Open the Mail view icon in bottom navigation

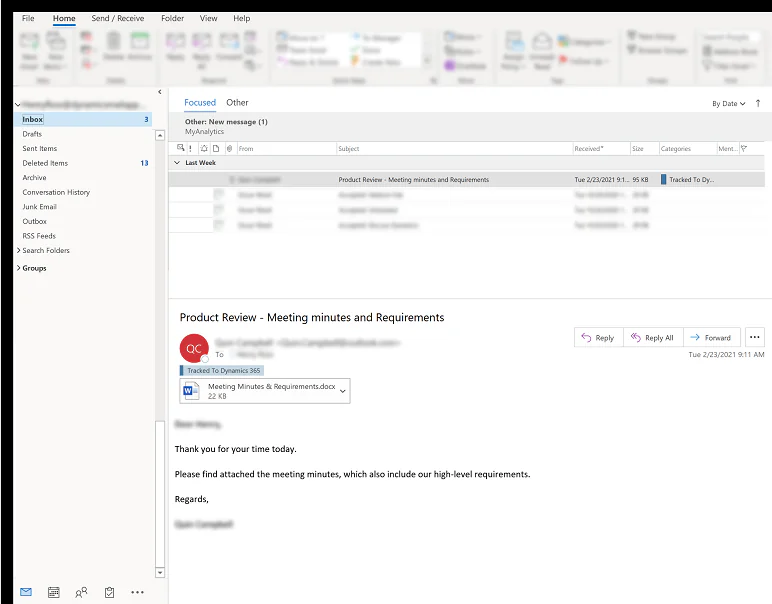26,592
